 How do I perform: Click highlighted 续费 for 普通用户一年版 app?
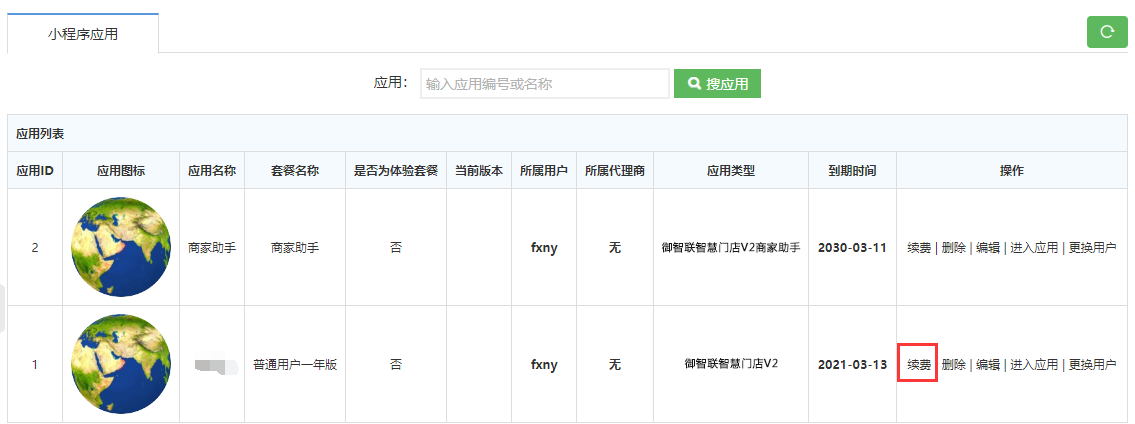pos(919,365)
